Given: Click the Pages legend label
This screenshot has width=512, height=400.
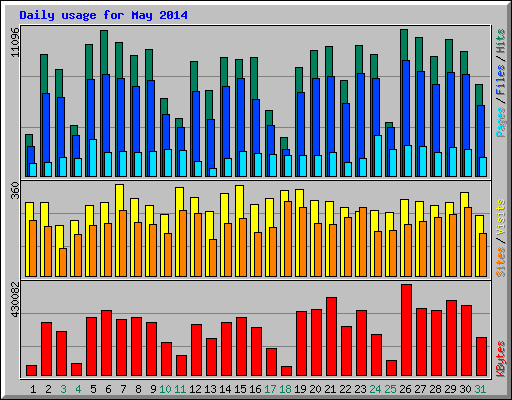Looking at the screenshot, I should click(501, 122).
